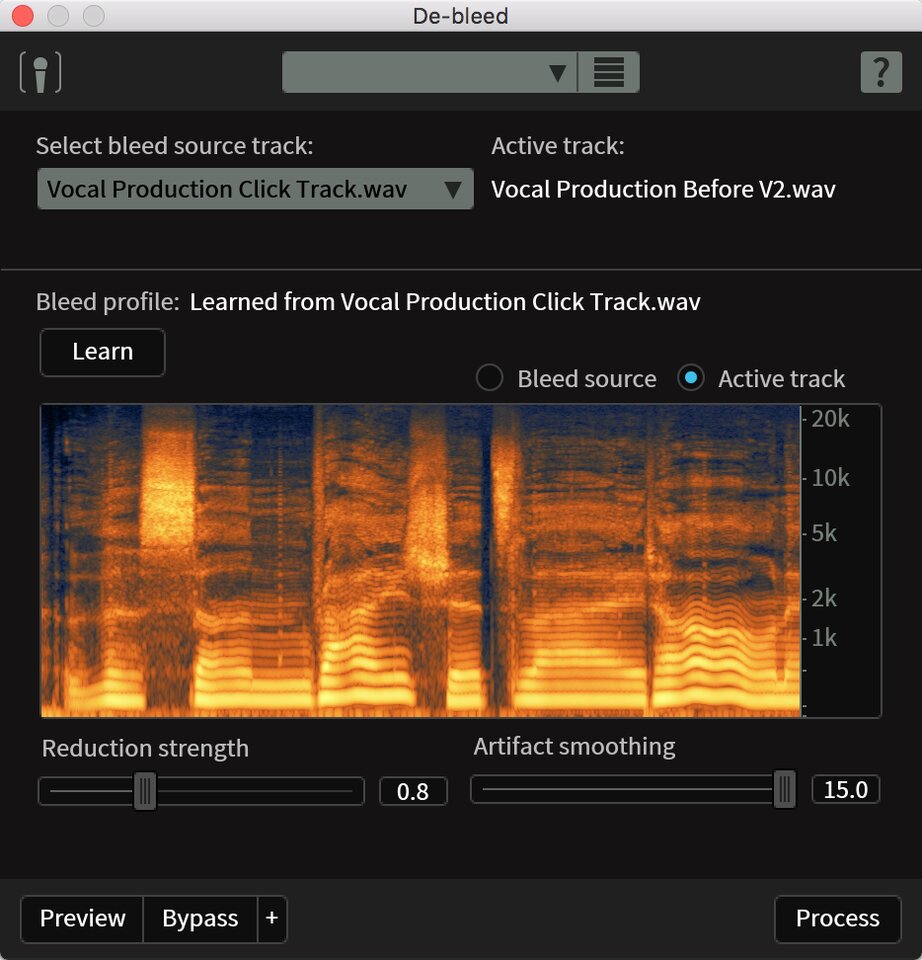Click the Learn button

click(102, 352)
